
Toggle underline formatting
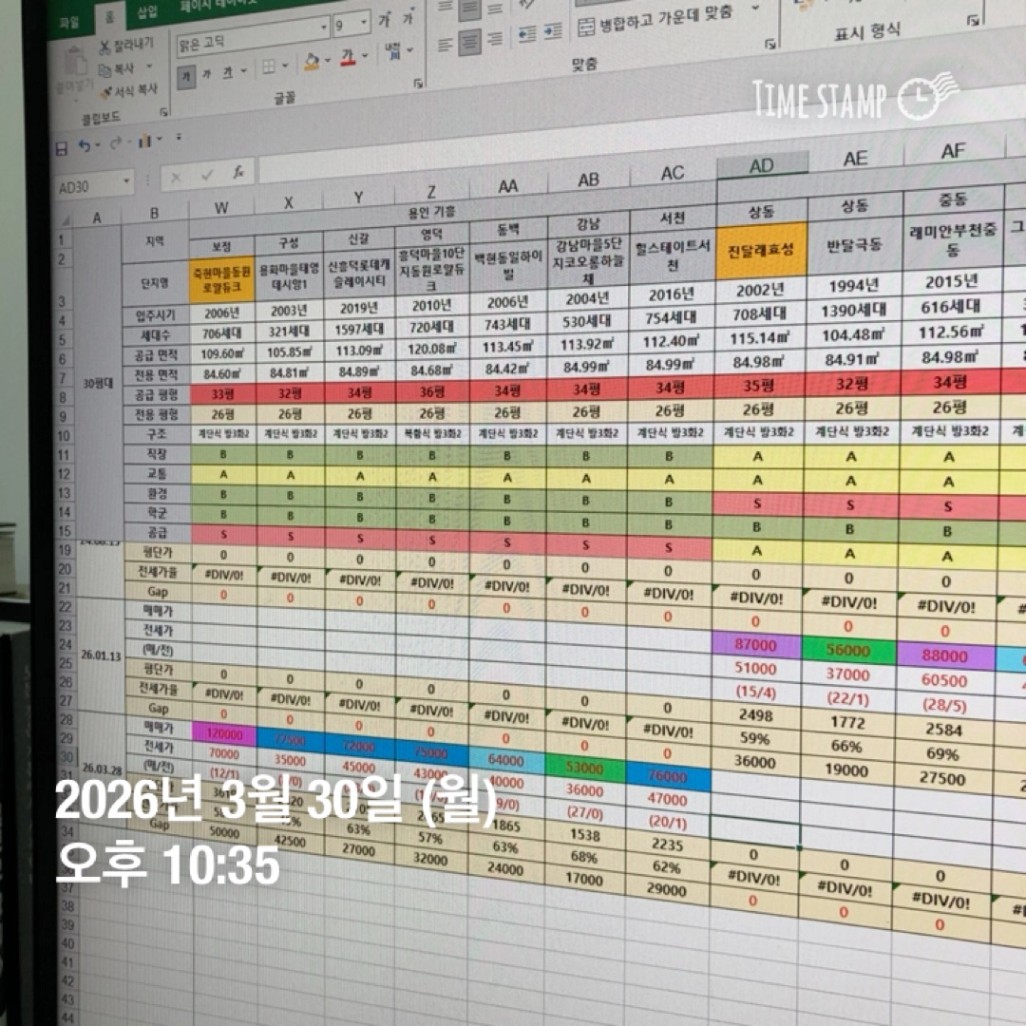pos(227,73)
